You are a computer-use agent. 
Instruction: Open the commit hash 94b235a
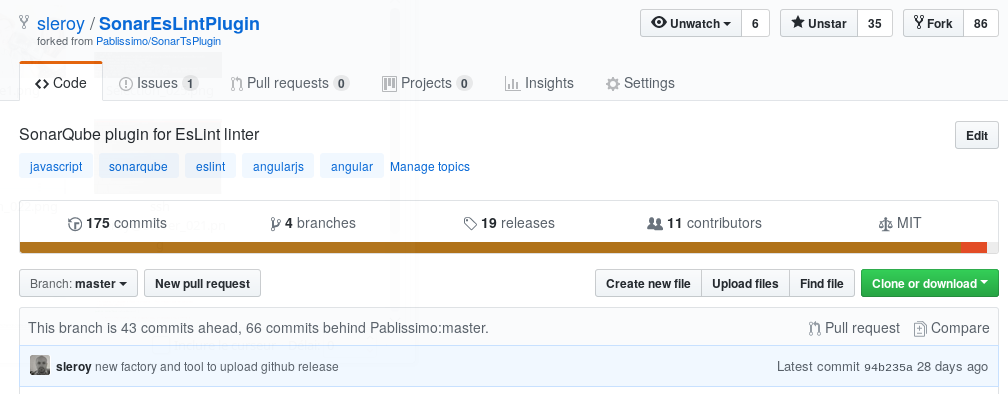click(888, 367)
